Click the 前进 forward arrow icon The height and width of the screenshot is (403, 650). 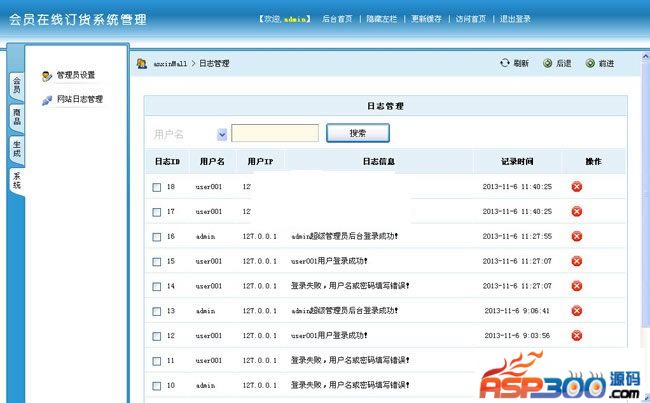pyautogui.click(x=590, y=63)
